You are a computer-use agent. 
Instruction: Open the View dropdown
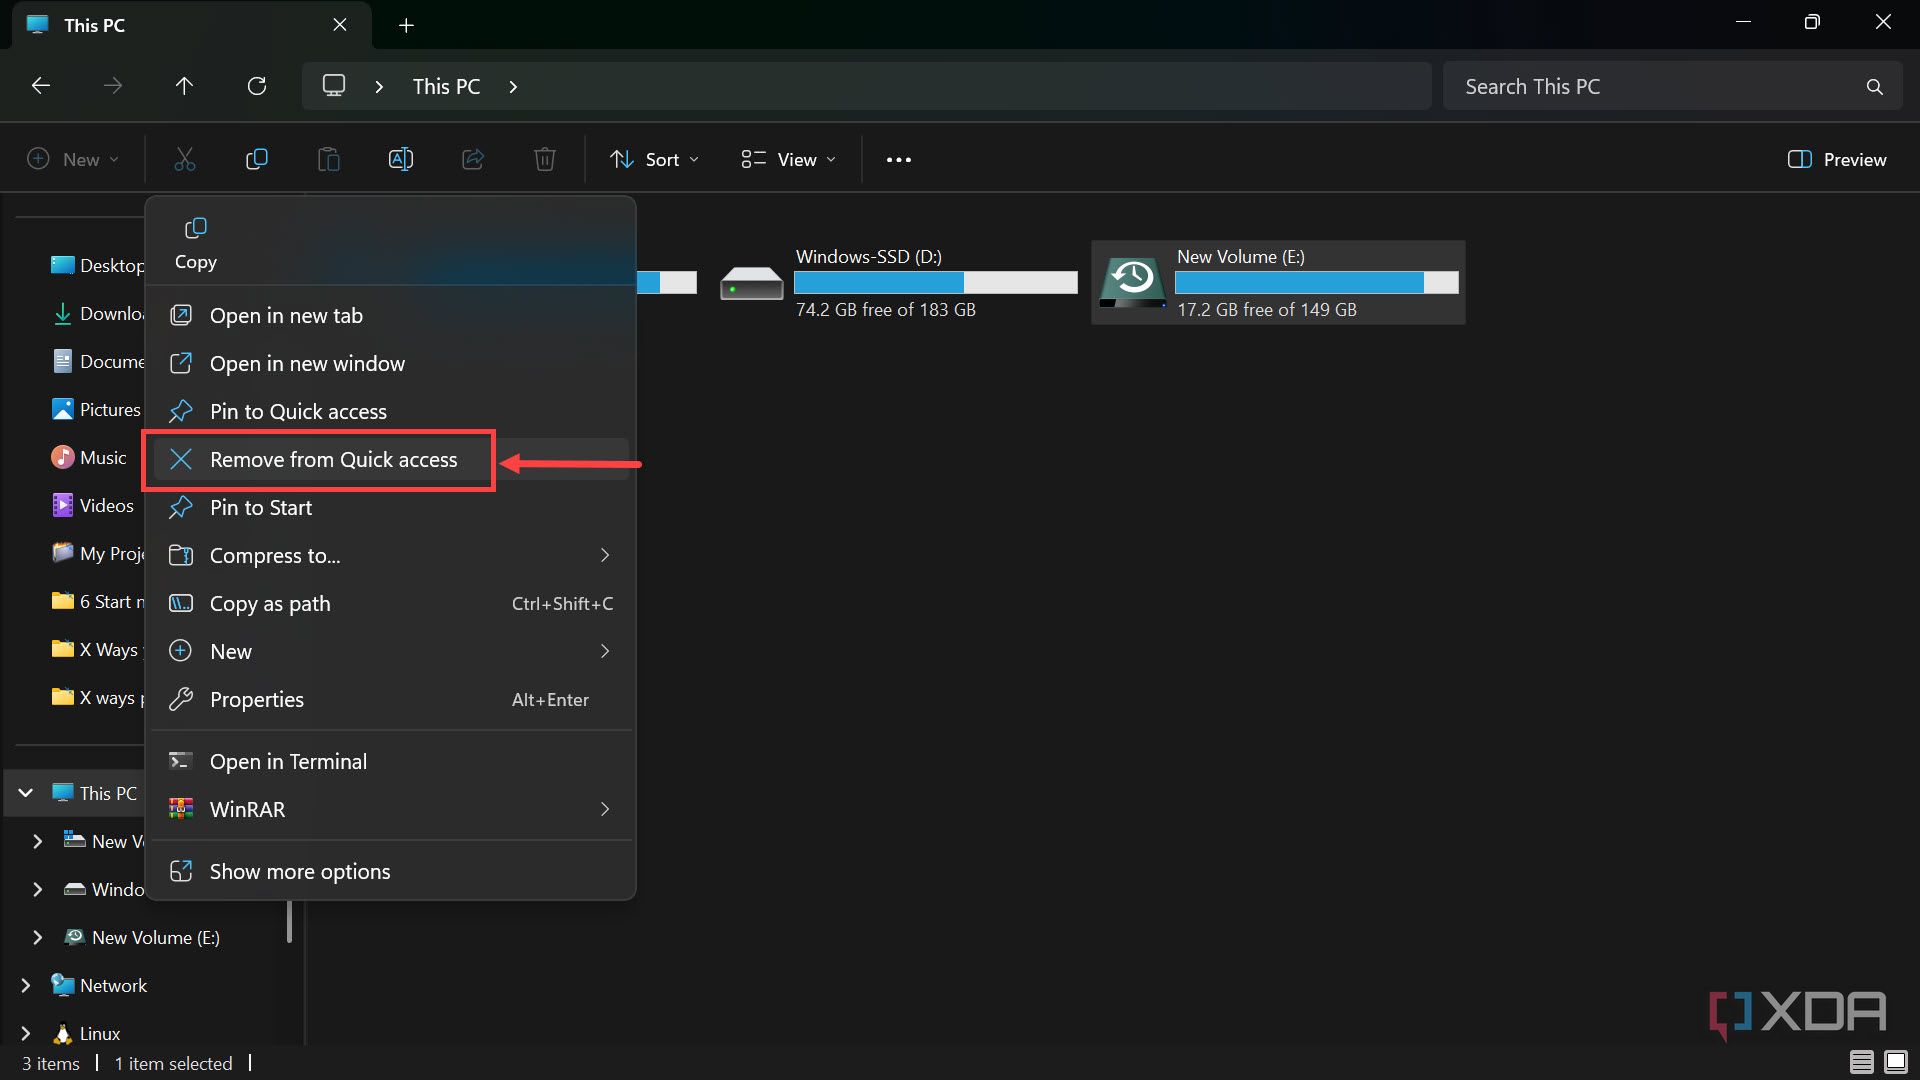click(x=788, y=160)
